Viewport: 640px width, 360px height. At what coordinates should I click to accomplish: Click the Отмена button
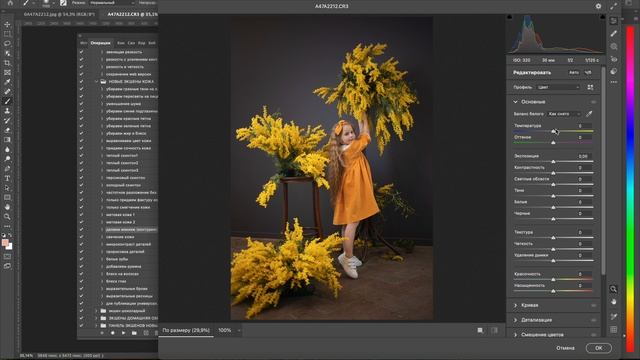(x=565, y=348)
